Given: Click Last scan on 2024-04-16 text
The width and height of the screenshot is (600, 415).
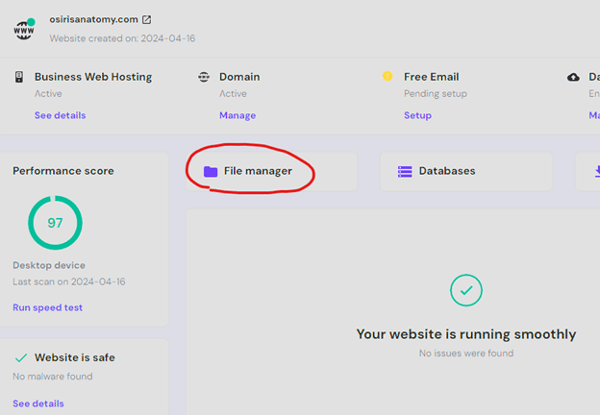Looking at the screenshot, I should point(69,282).
